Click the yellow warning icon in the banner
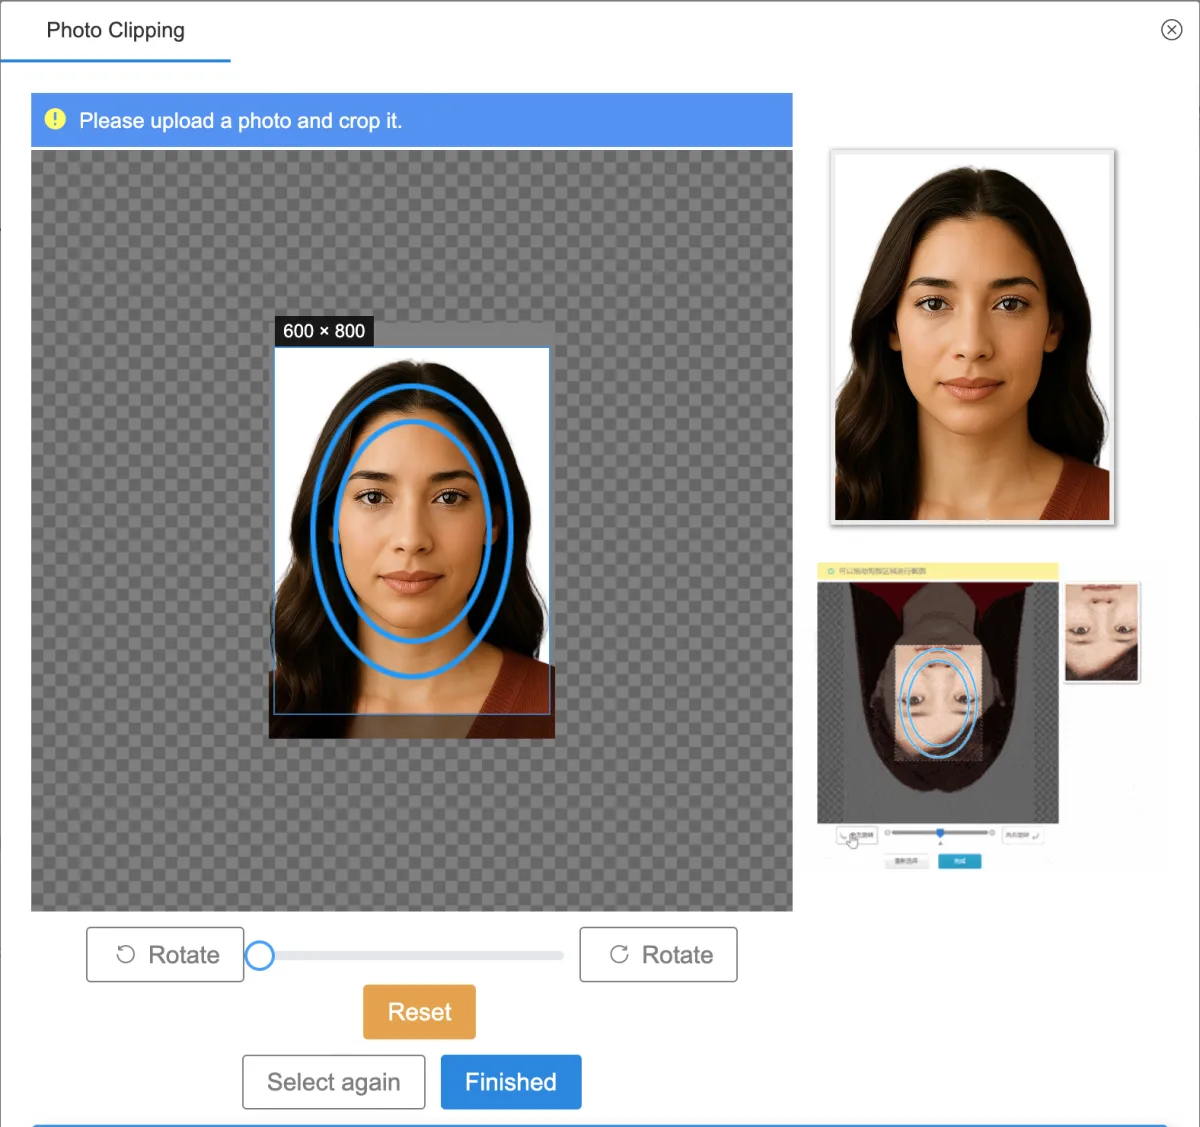The height and width of the screenshot is (1127, 1200). coord(55,120)
